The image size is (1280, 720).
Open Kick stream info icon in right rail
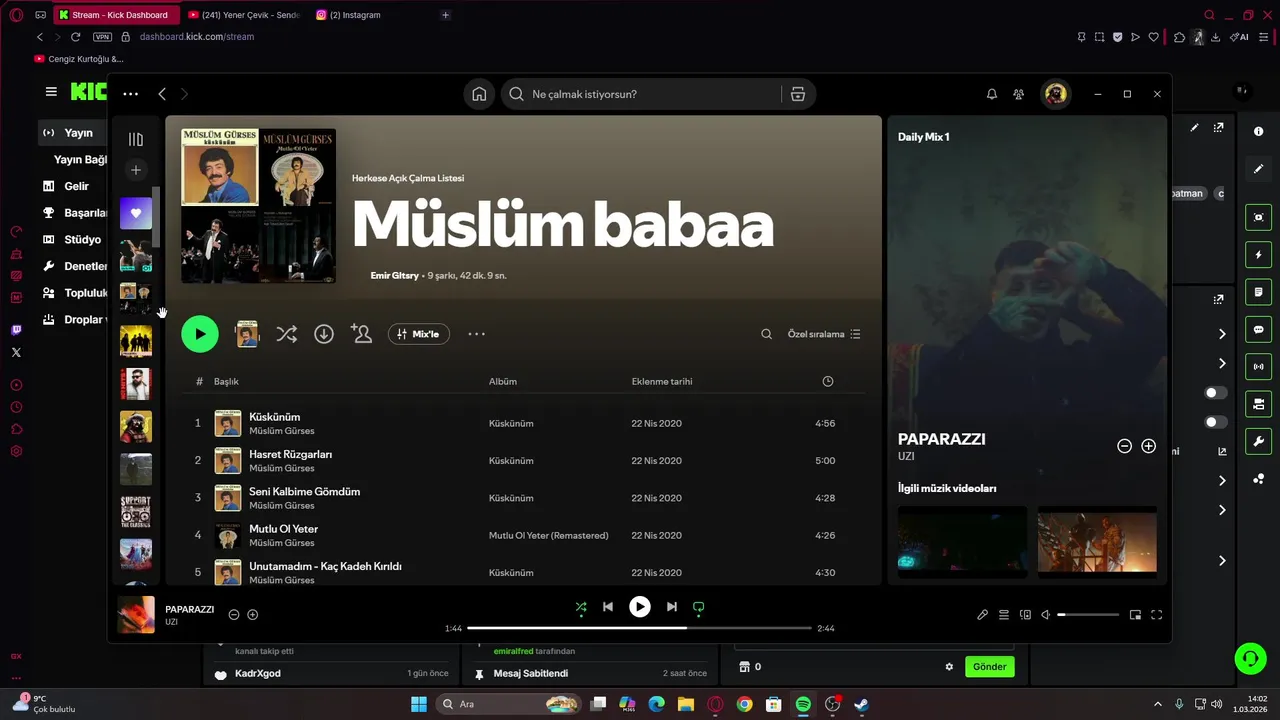[x=1258, y=132]
